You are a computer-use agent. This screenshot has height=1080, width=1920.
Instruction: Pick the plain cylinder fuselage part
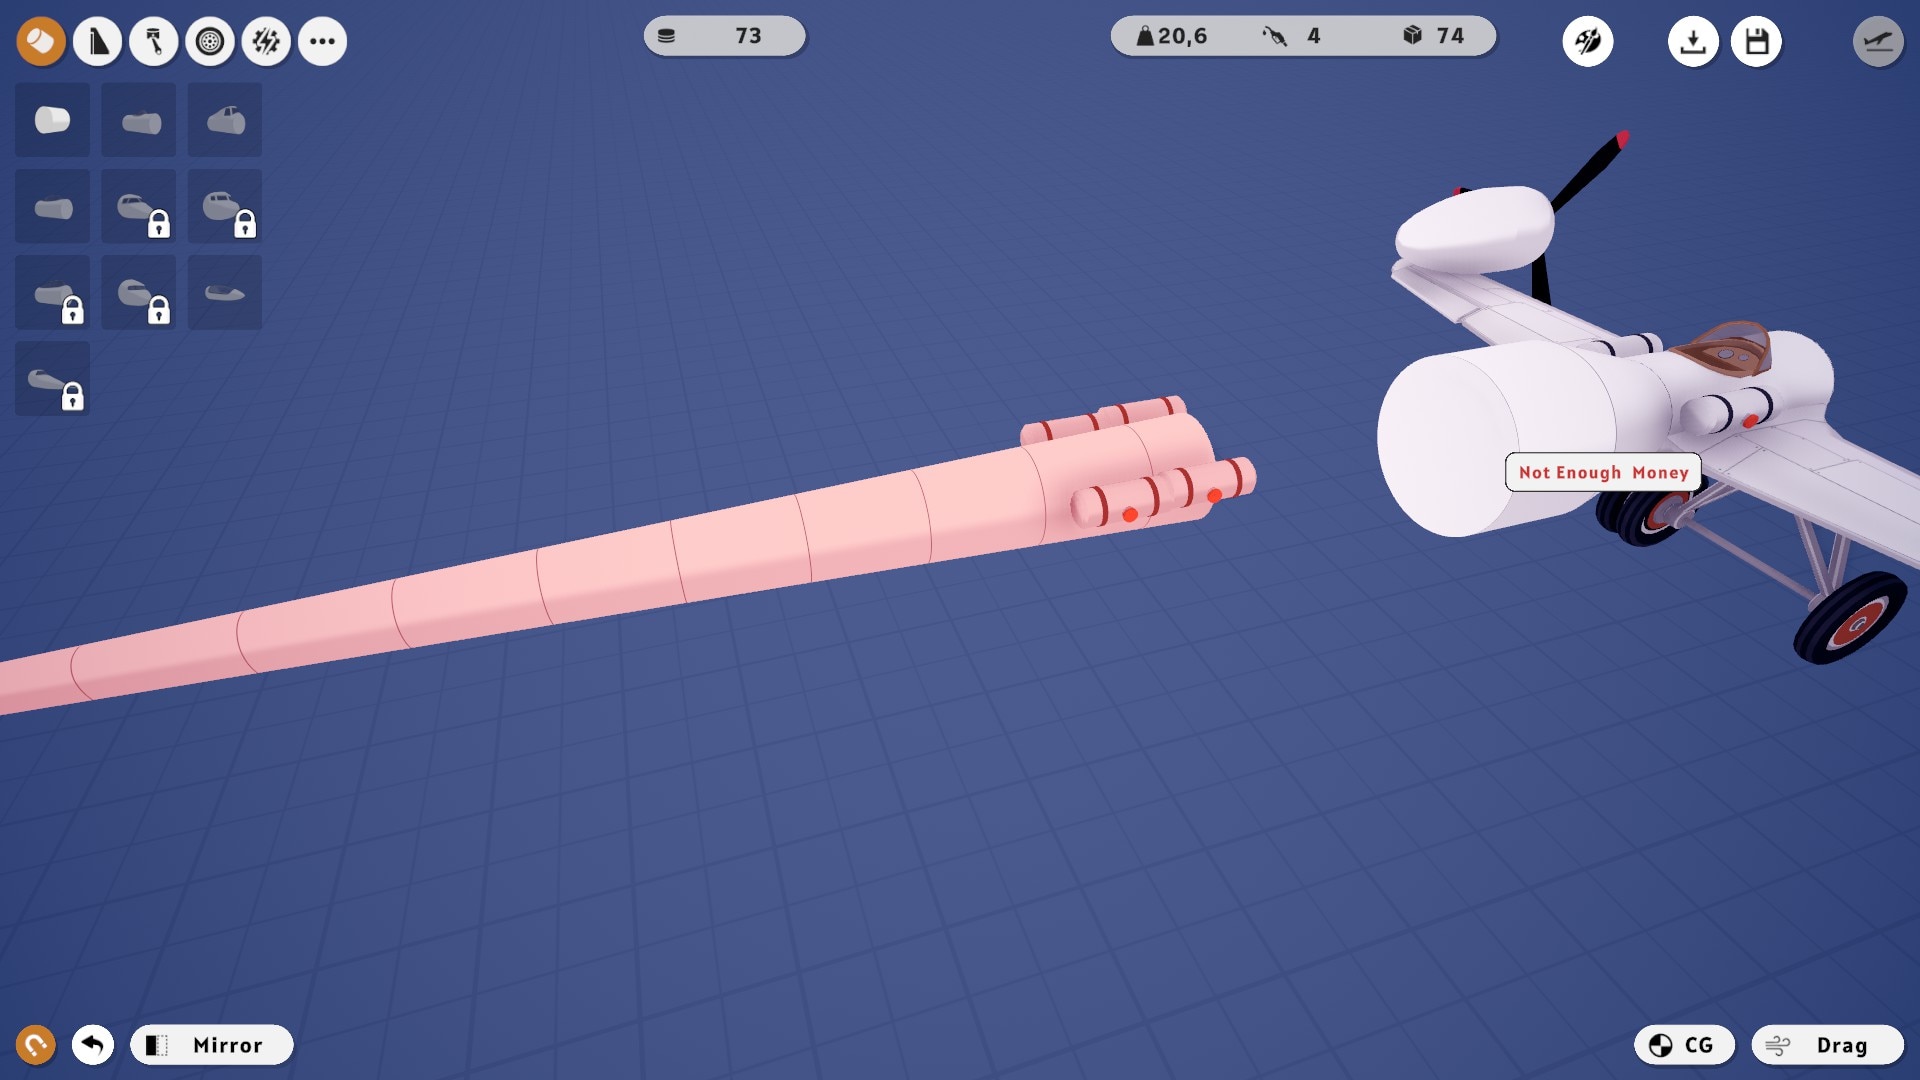52,120
